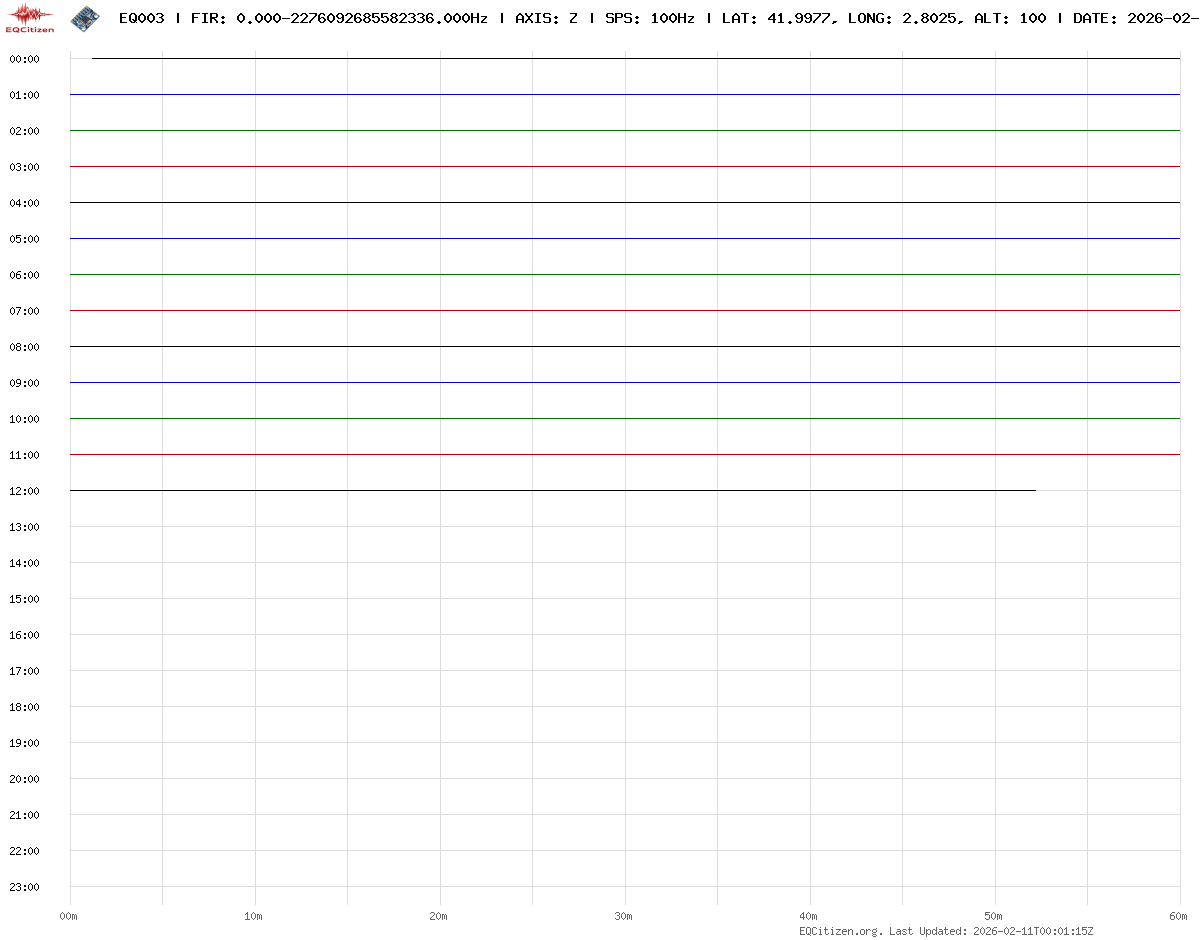Click the EQ003 station name in header
The width and height of the screenshot is (1200, 940).
point(141,19)
